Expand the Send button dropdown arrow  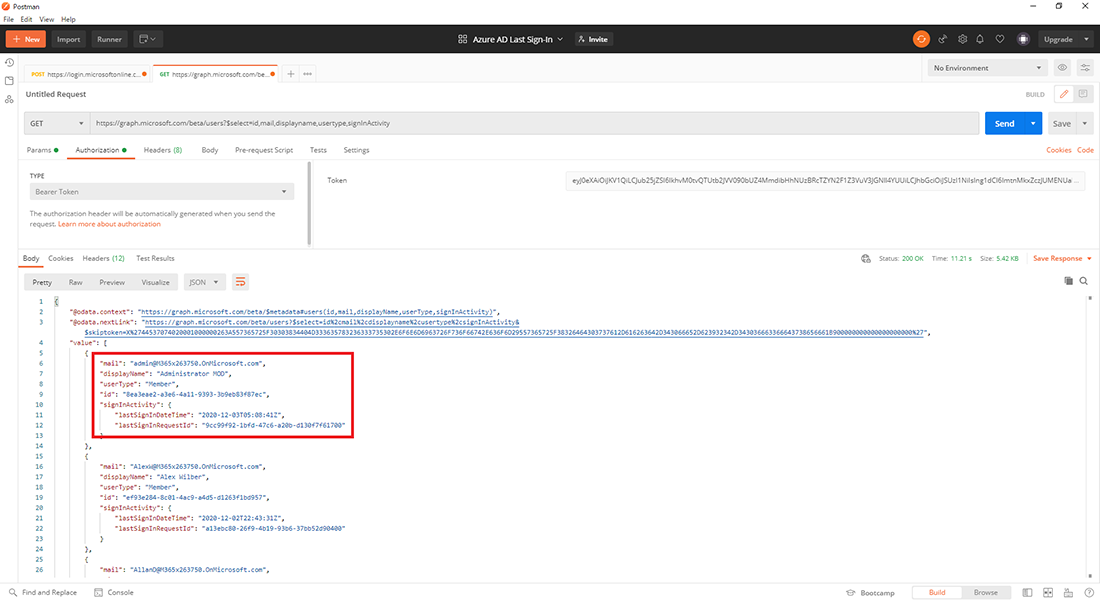coord(1033,123)
